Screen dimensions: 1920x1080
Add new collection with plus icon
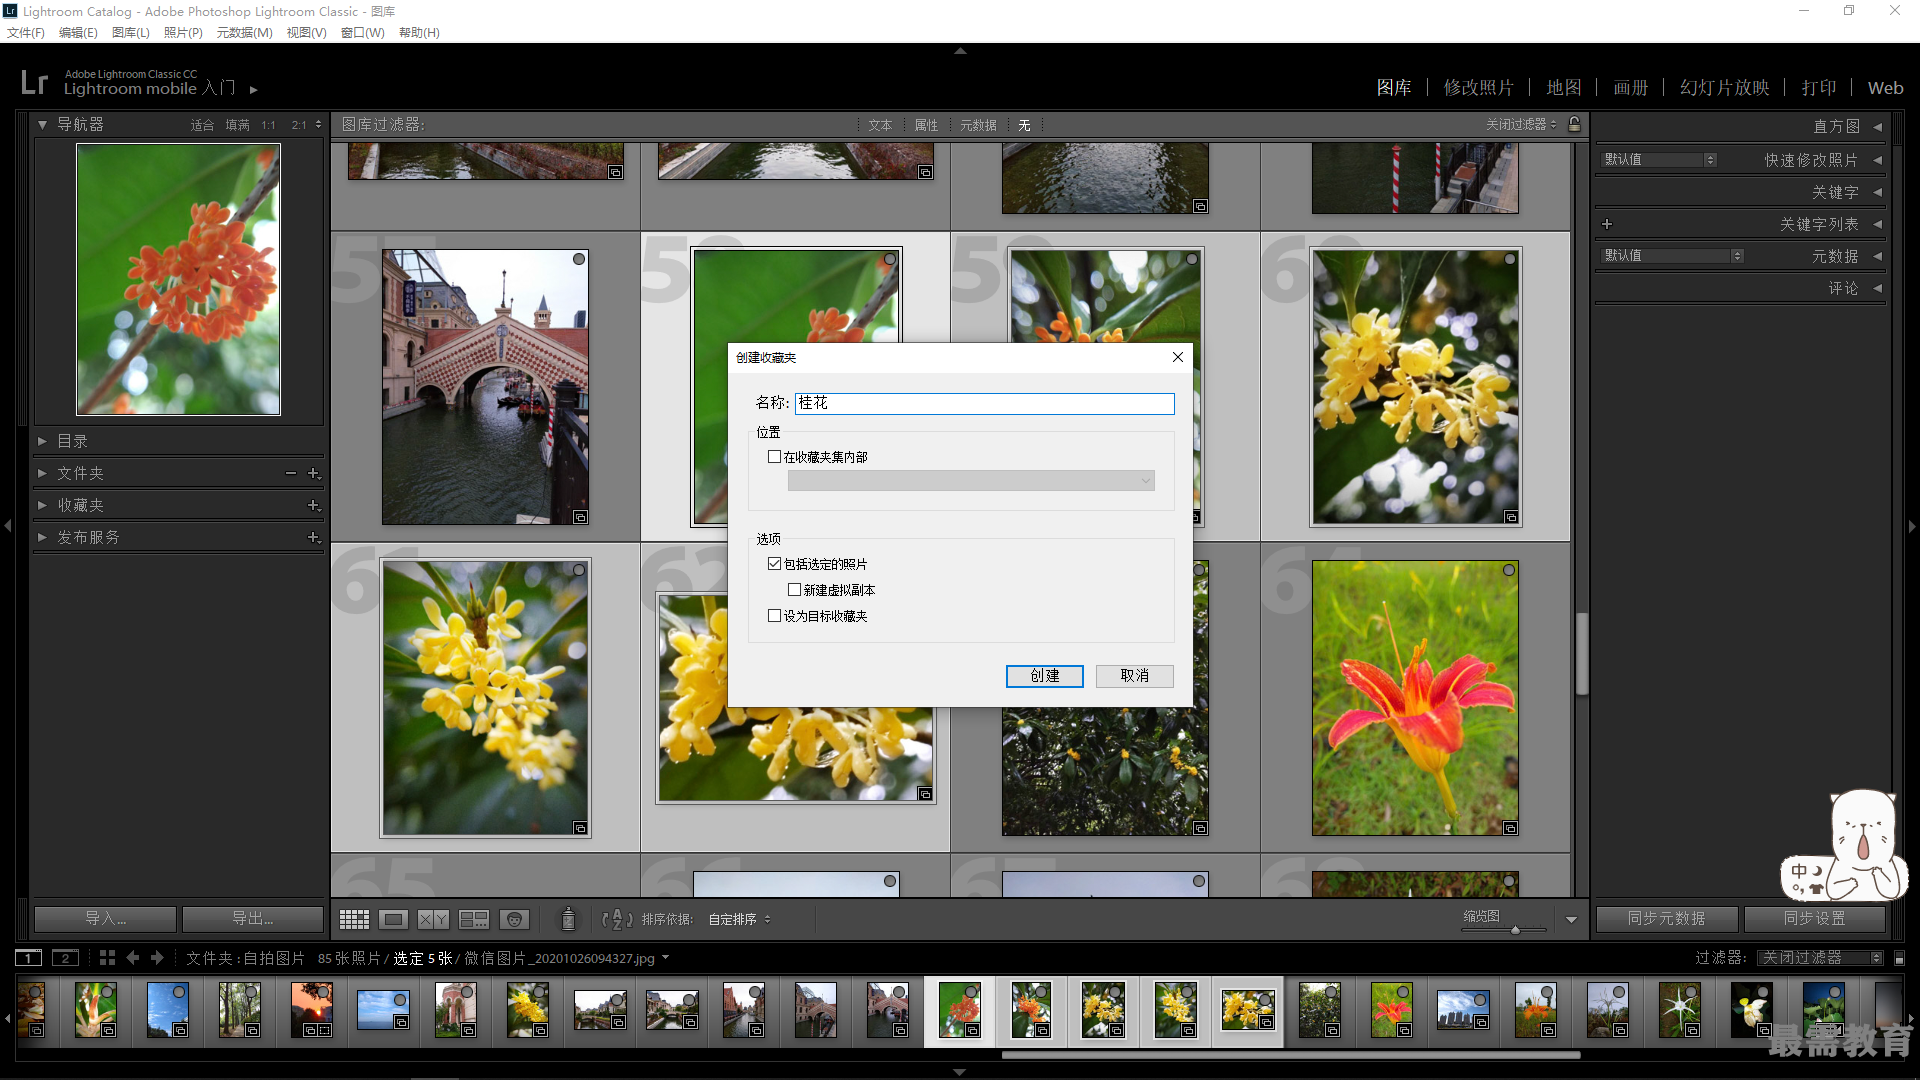click(313, 505)
